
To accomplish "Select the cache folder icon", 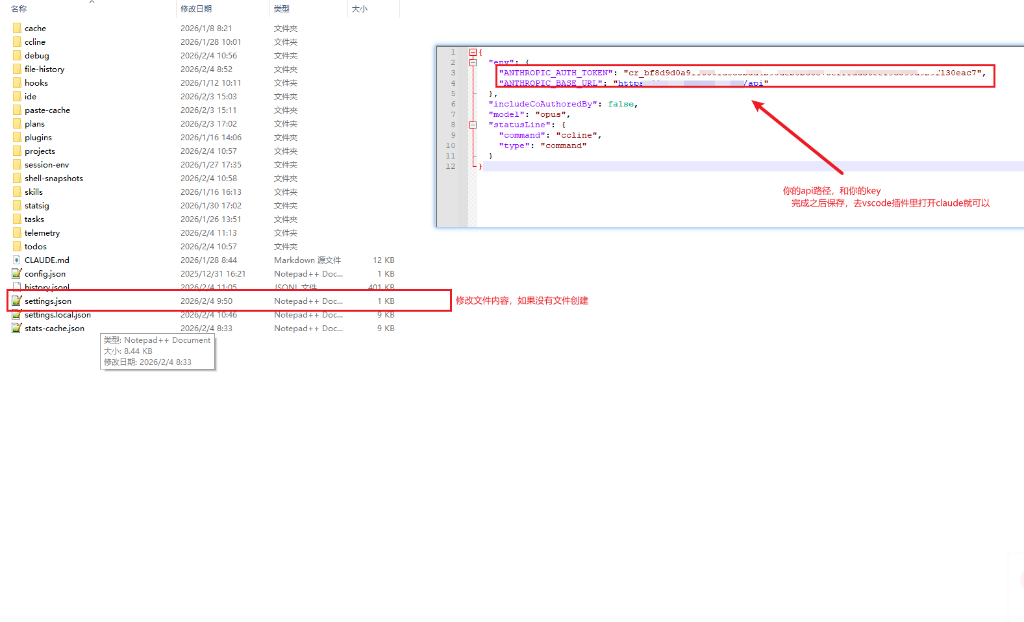I will [17, 28].
